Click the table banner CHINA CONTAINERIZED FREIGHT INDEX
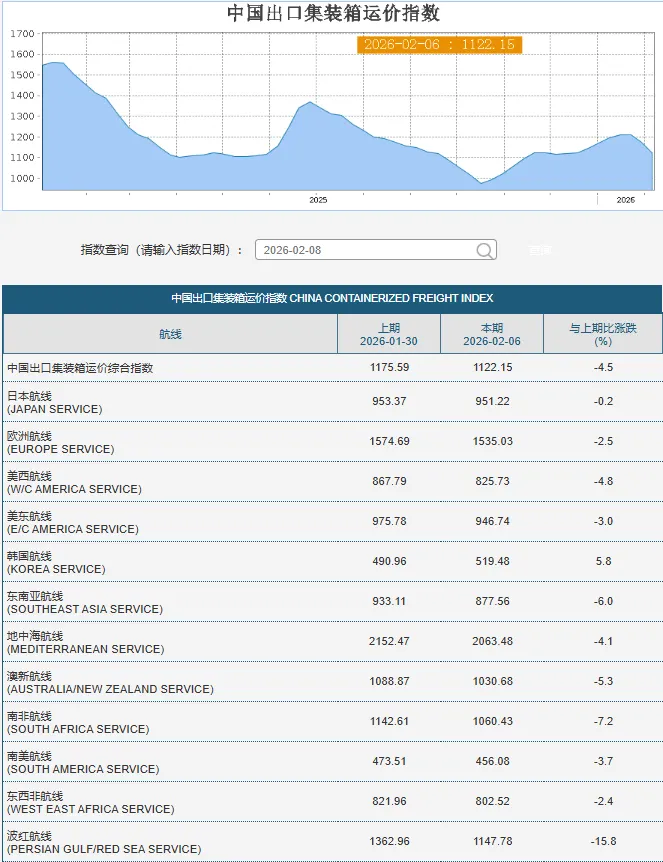The width and height of the screenshot is (663, 862). coord(332,298)
